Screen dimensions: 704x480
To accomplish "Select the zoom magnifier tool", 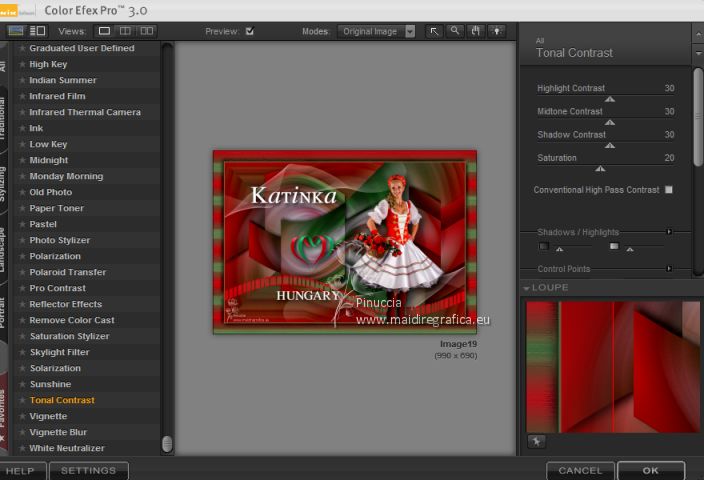I will pos(455,31).
